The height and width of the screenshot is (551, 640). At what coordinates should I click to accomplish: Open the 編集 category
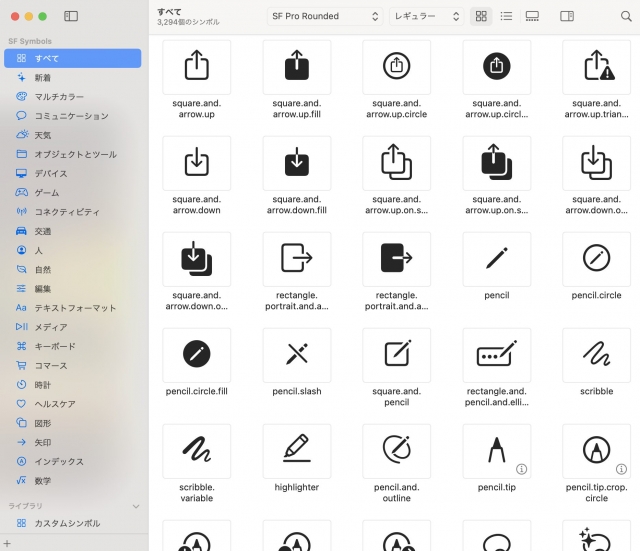click(x=73, y=289)
